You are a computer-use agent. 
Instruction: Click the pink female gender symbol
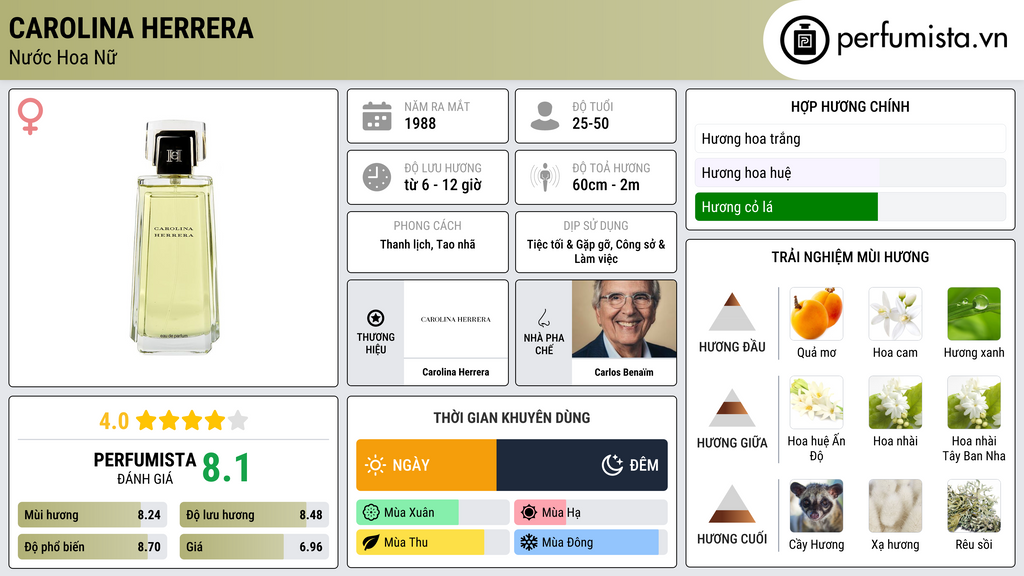pyautogui.click(x=30, y=116)
